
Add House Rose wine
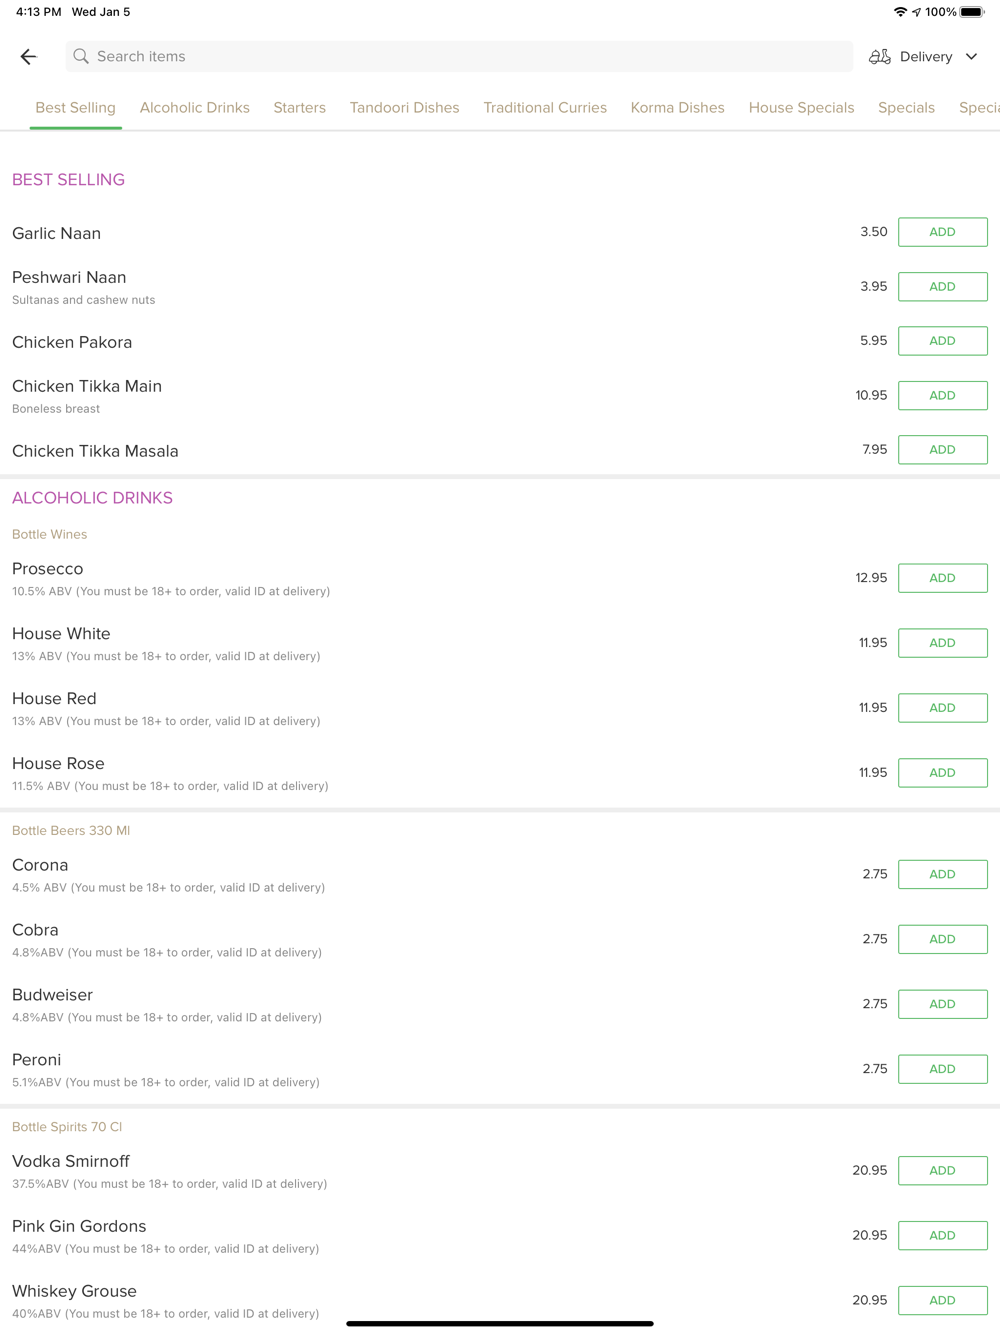click(x=942, y=773)
